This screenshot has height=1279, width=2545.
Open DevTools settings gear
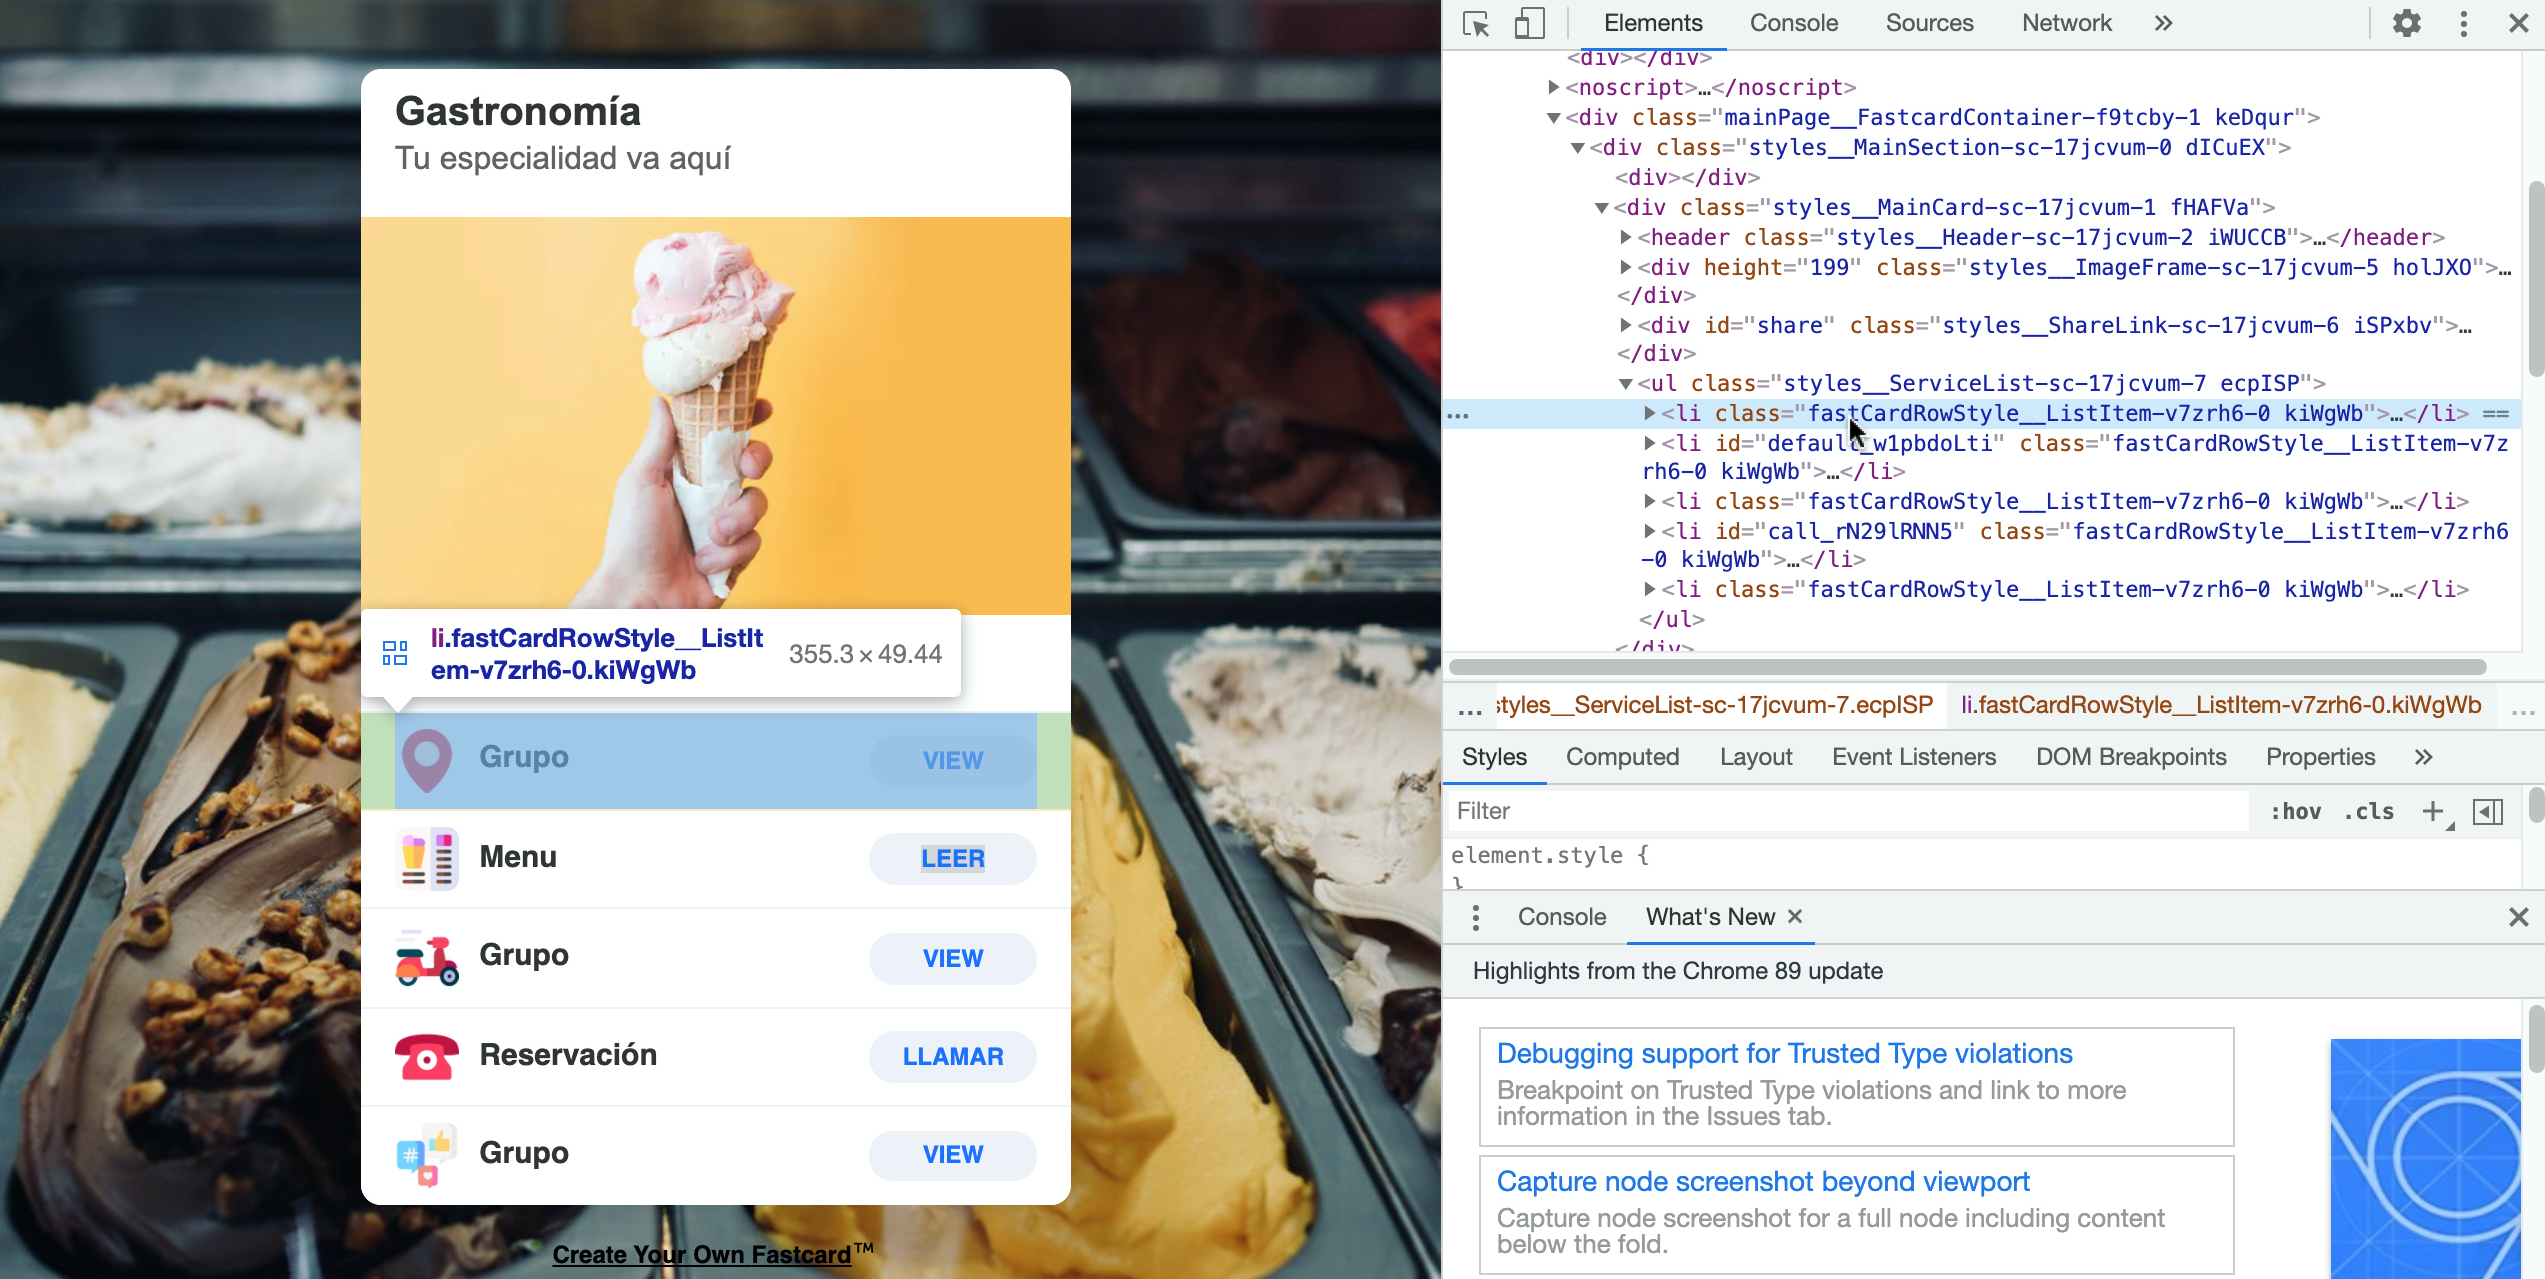2406,23
